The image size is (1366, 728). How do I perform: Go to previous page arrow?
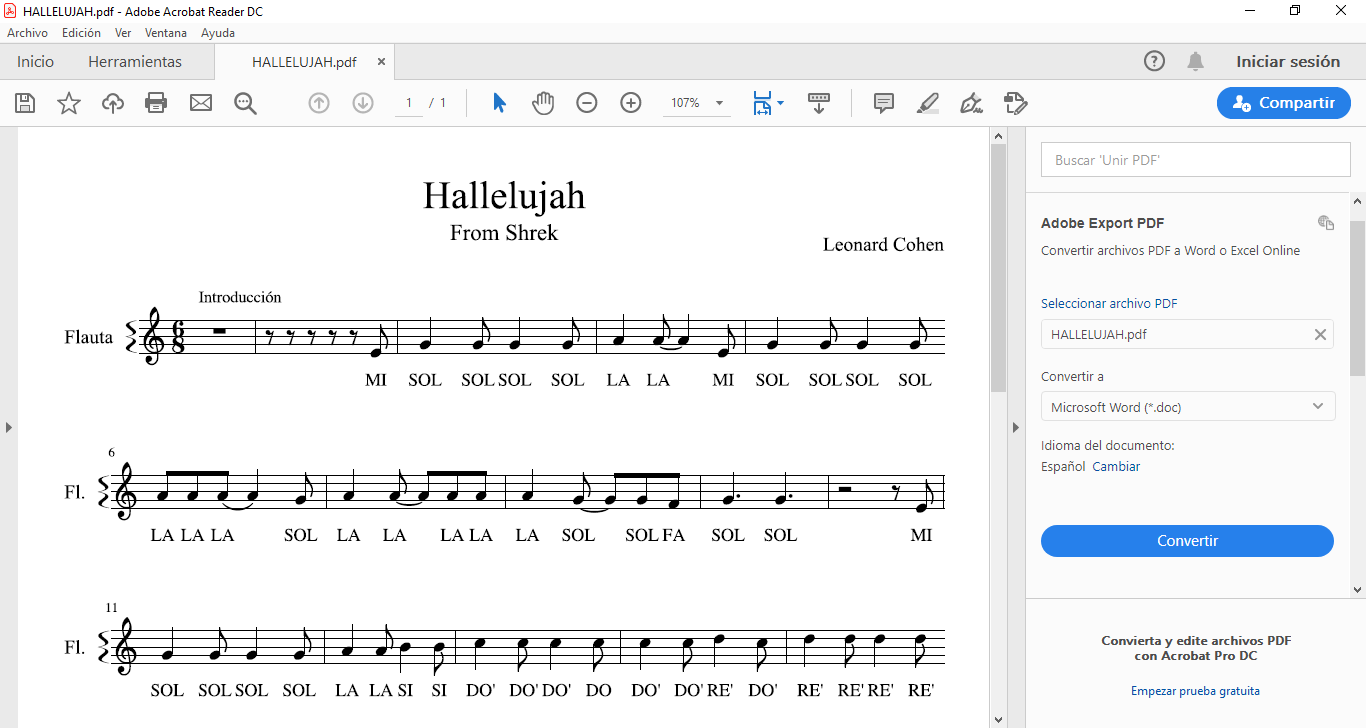click(x=319, y=103)
